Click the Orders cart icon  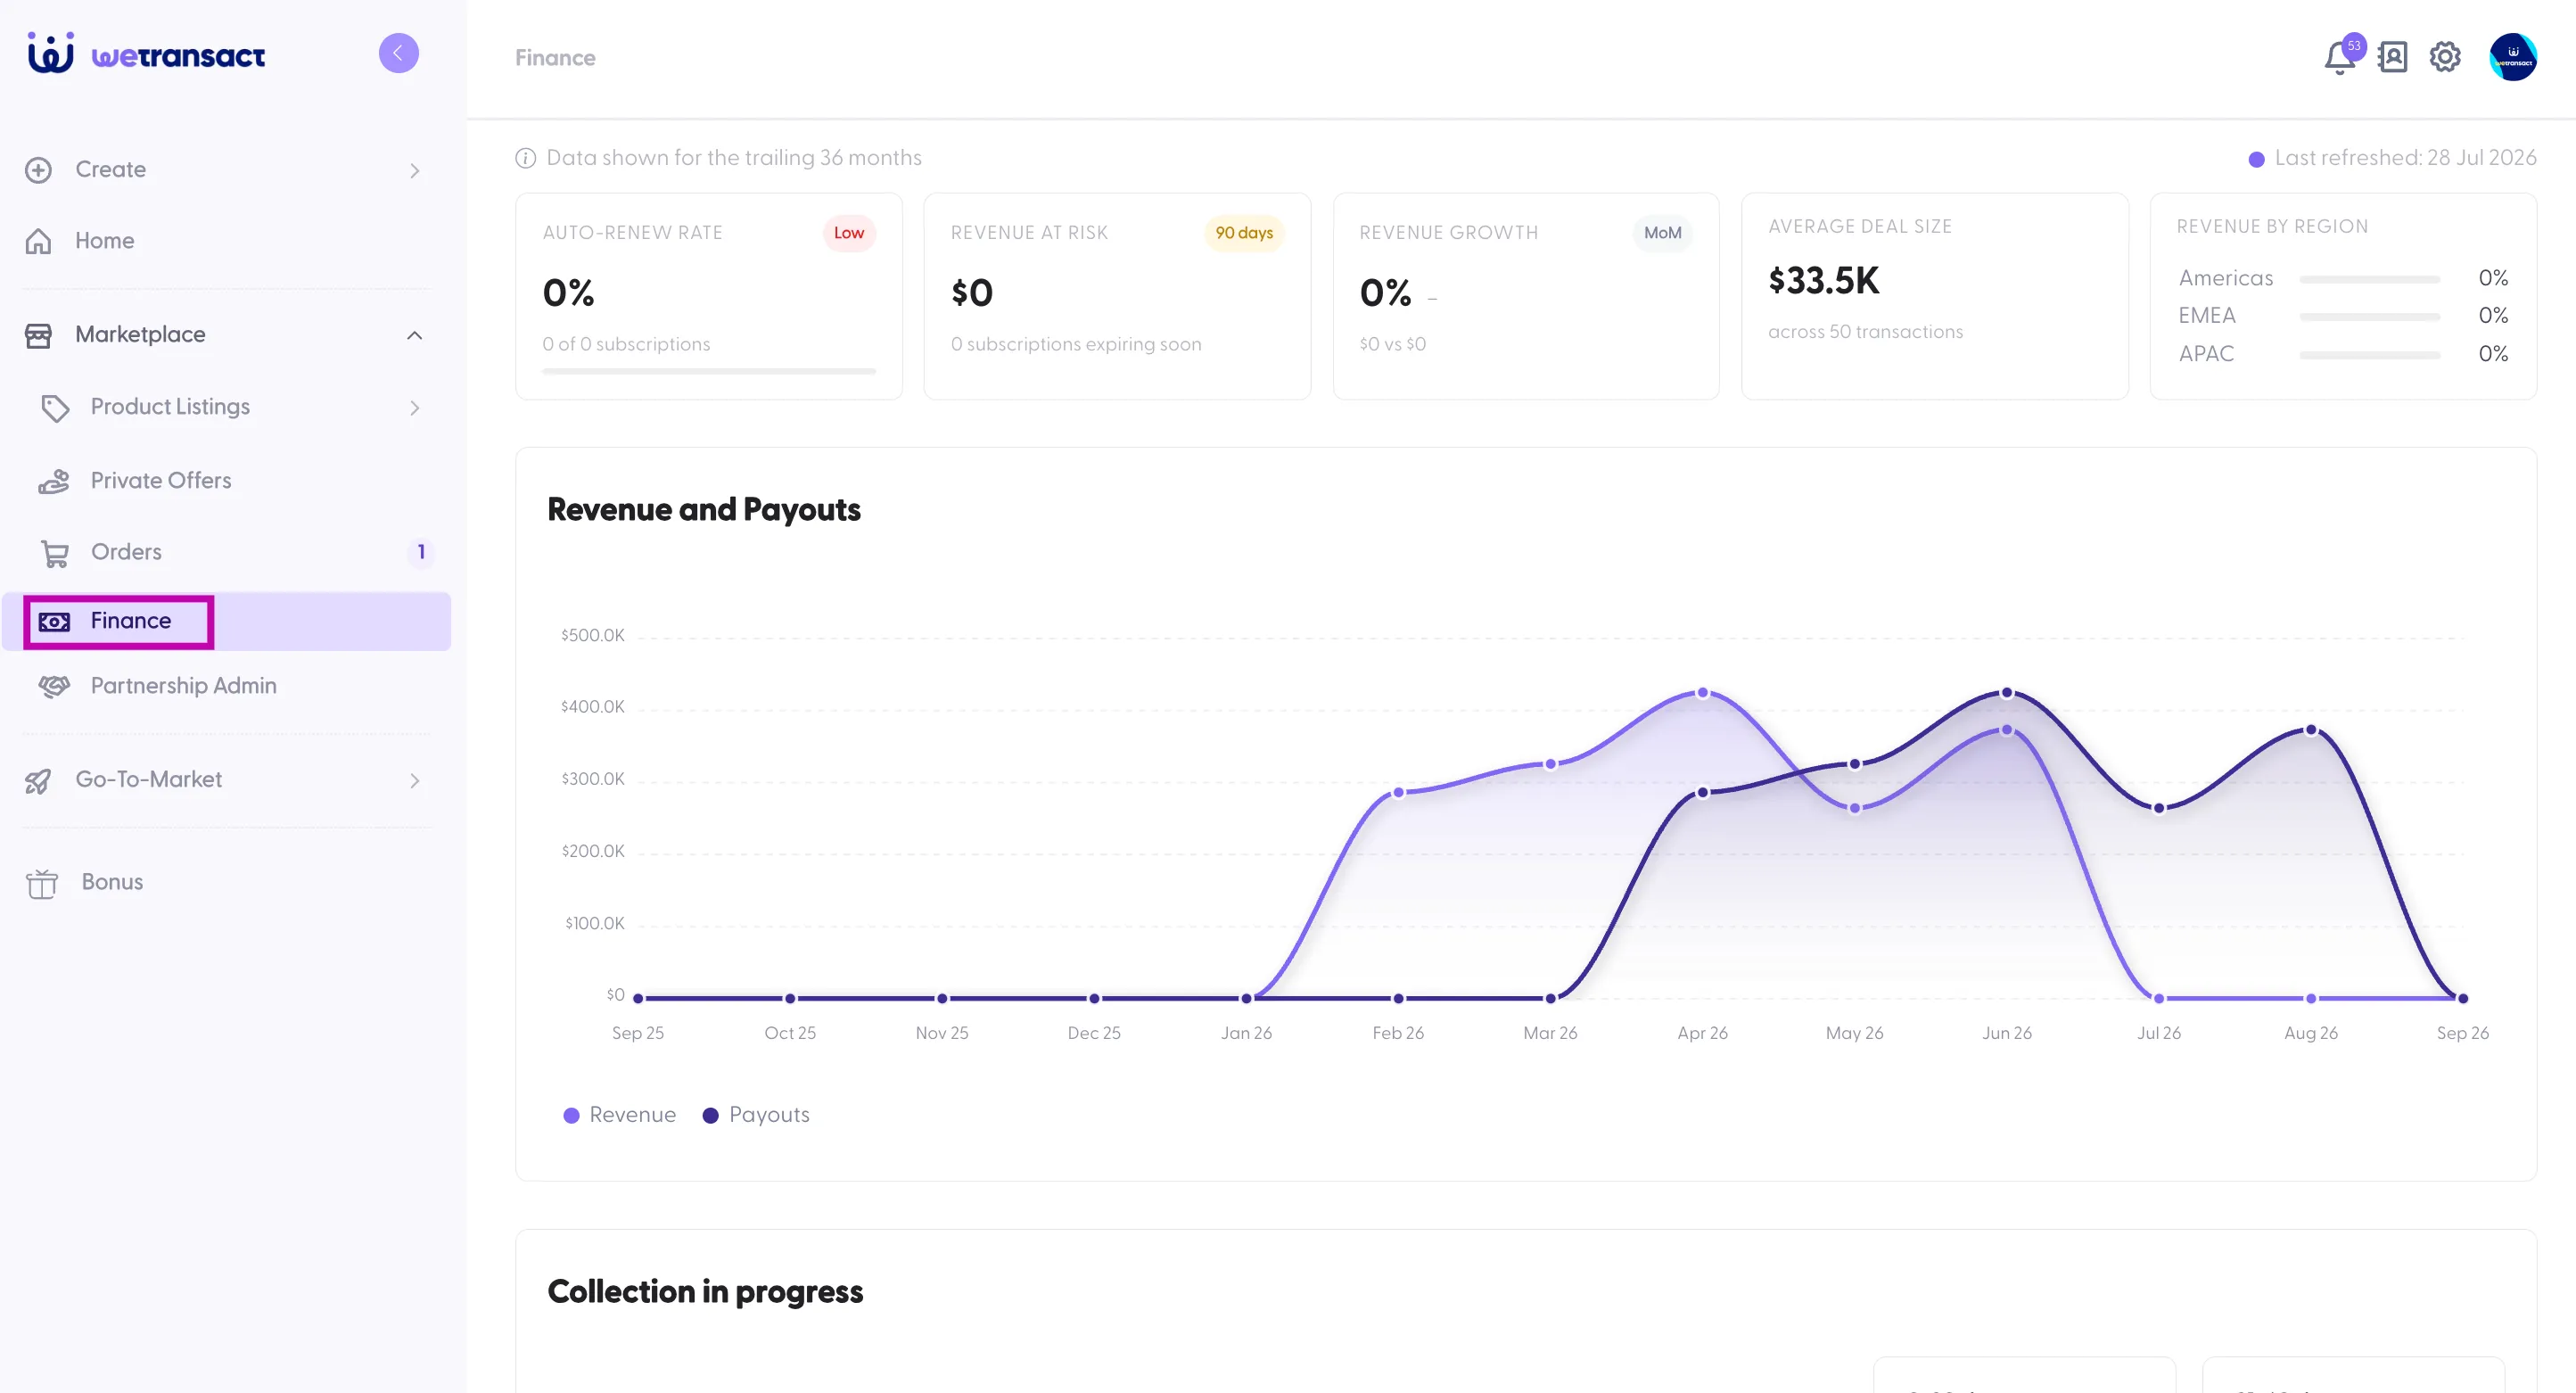point(55,553)
